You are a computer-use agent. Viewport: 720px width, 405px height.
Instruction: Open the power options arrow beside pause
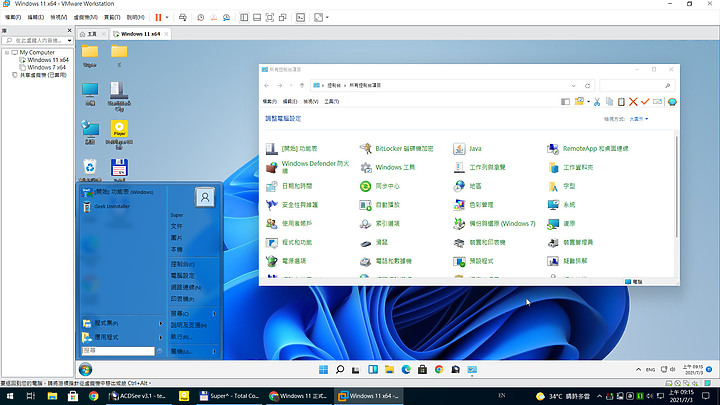pos(167,17)
